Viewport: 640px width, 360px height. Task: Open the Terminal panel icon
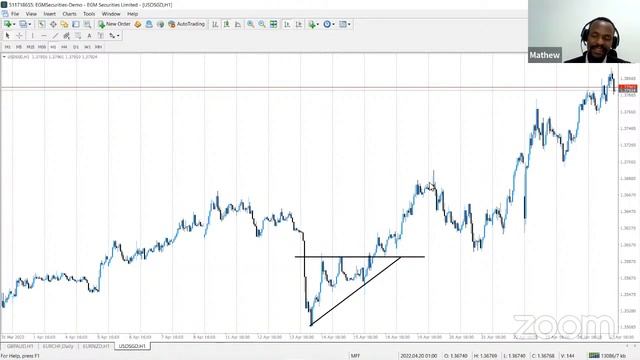pyautogui.click(x=76, y=24)
